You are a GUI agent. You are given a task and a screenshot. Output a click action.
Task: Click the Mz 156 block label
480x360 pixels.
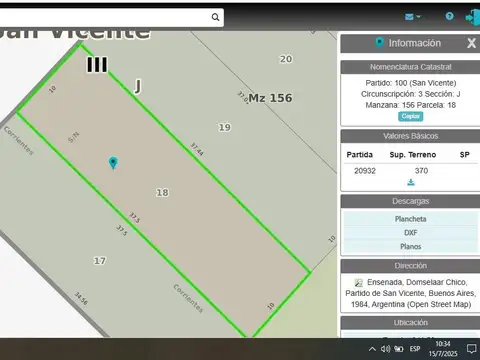270,98
